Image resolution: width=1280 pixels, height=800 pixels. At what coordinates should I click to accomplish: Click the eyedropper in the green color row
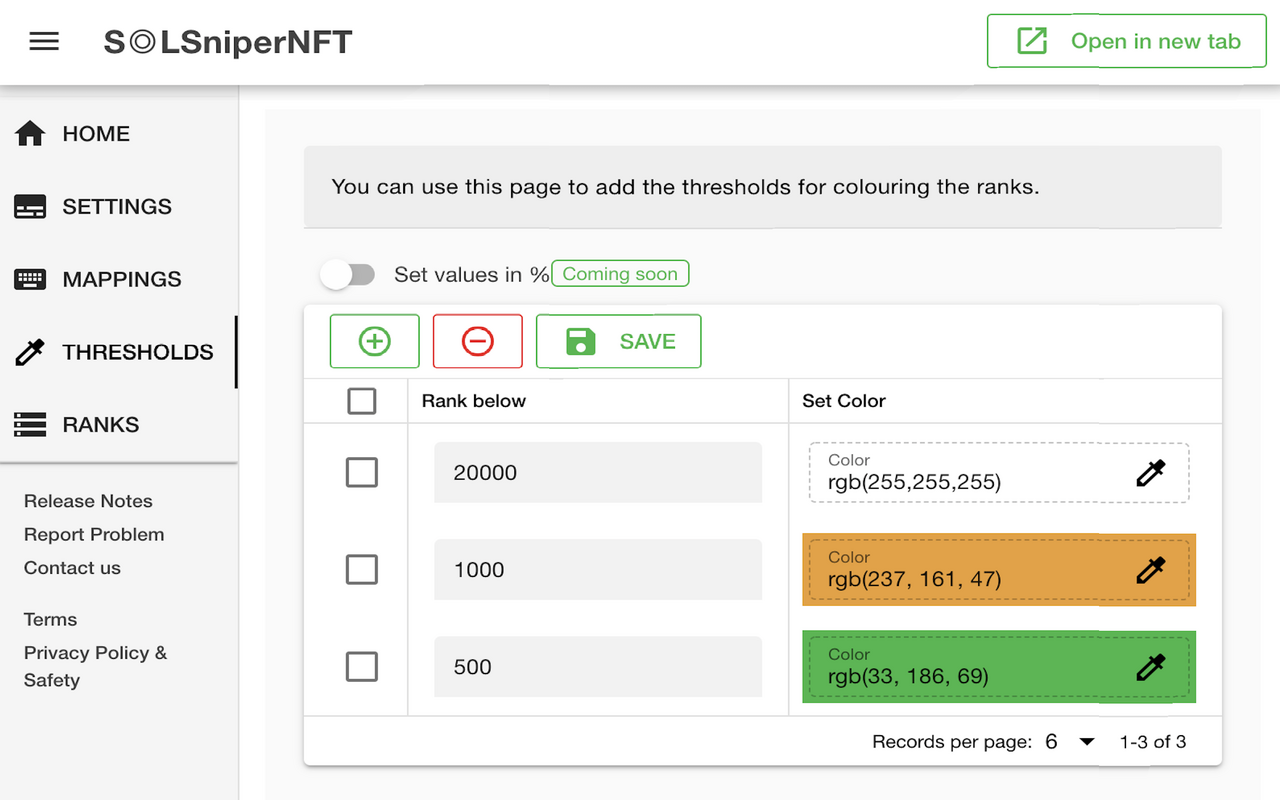pos(1151,667)
